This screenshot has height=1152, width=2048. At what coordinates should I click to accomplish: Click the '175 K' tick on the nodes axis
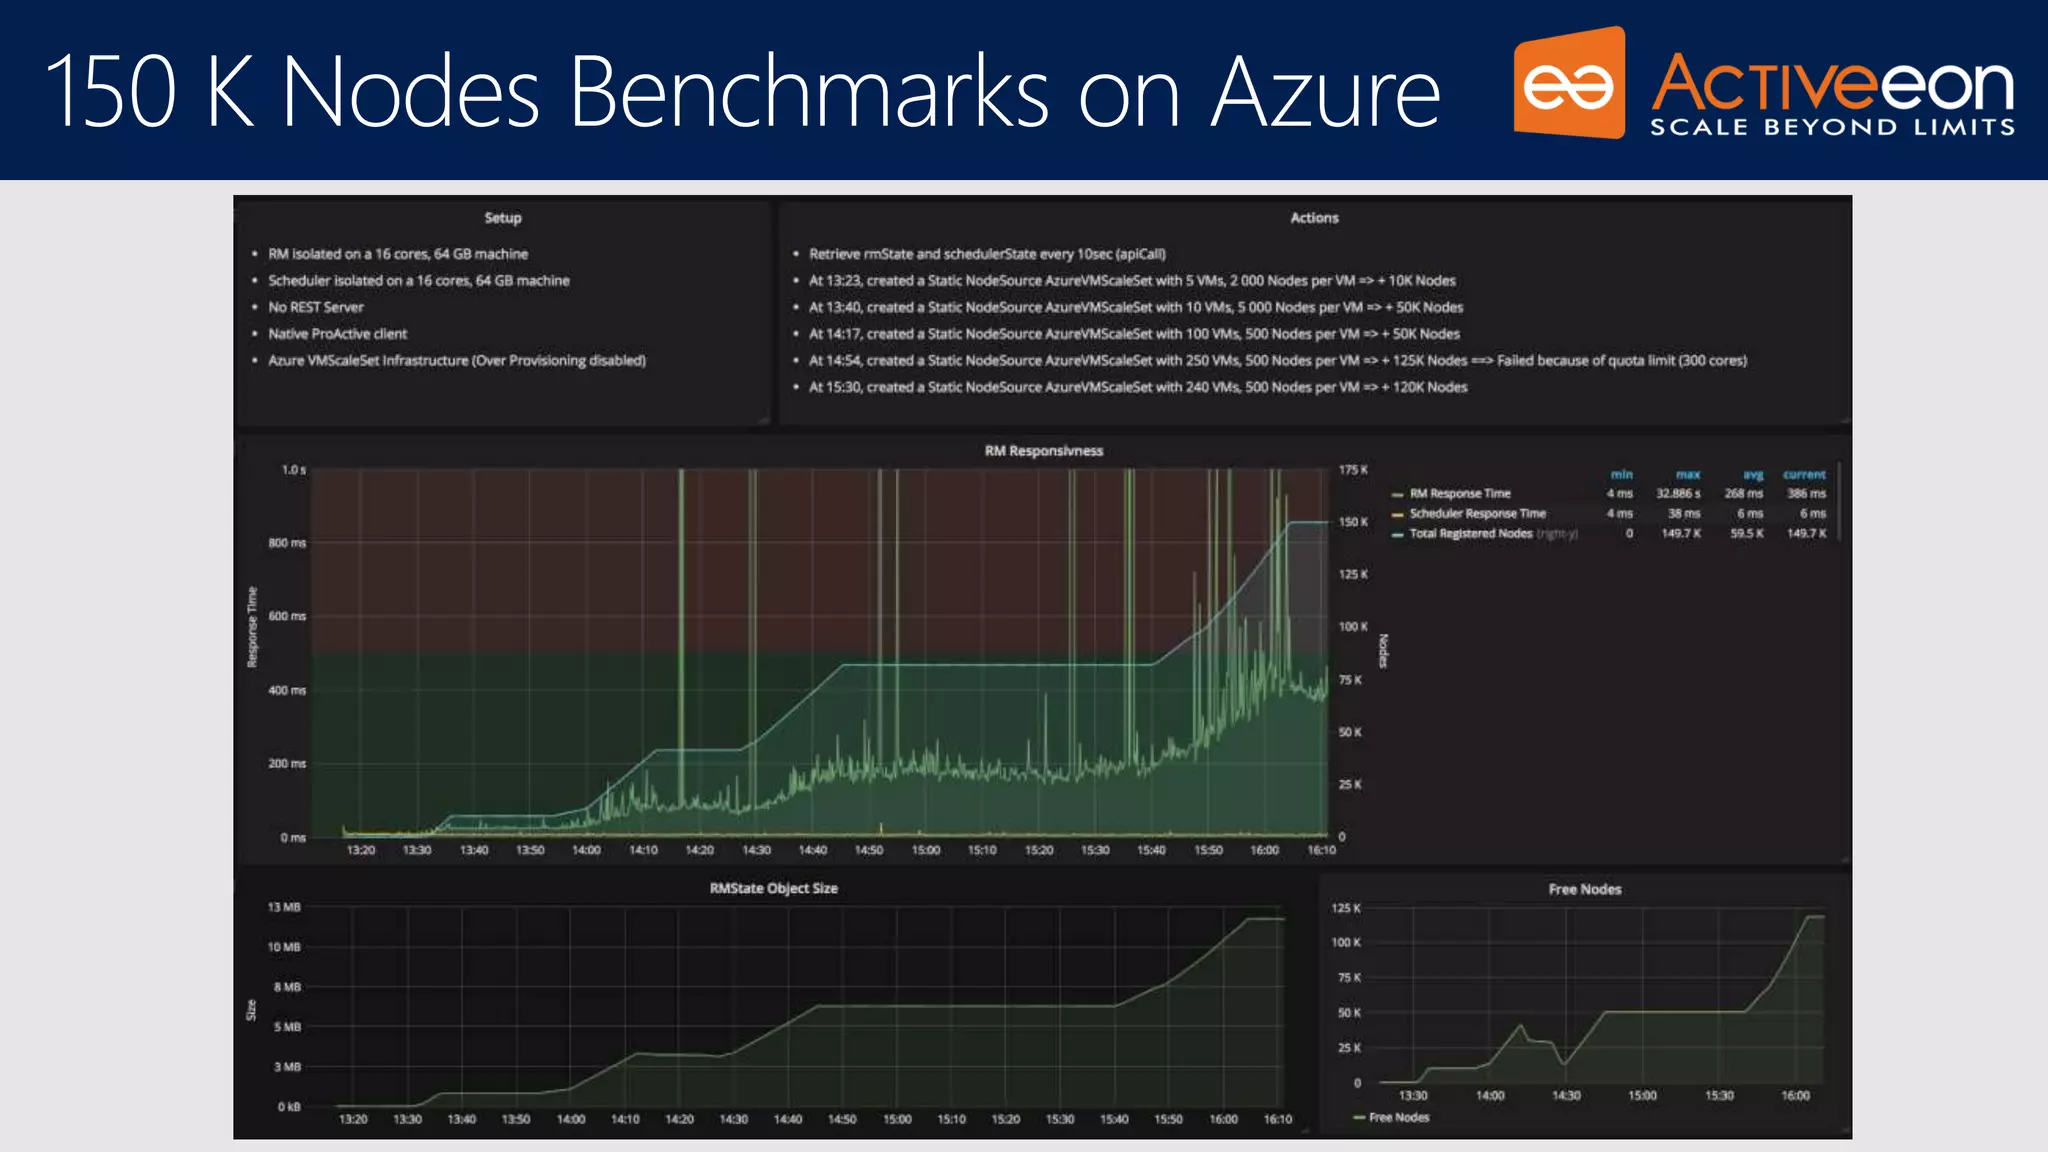[1353, 470]
